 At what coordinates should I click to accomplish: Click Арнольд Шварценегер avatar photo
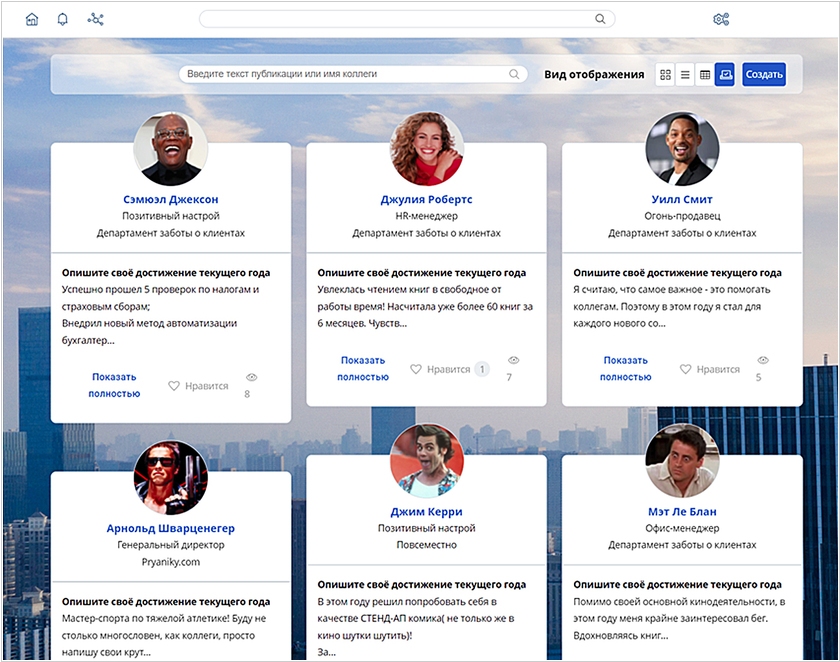[x=171, y=478]
